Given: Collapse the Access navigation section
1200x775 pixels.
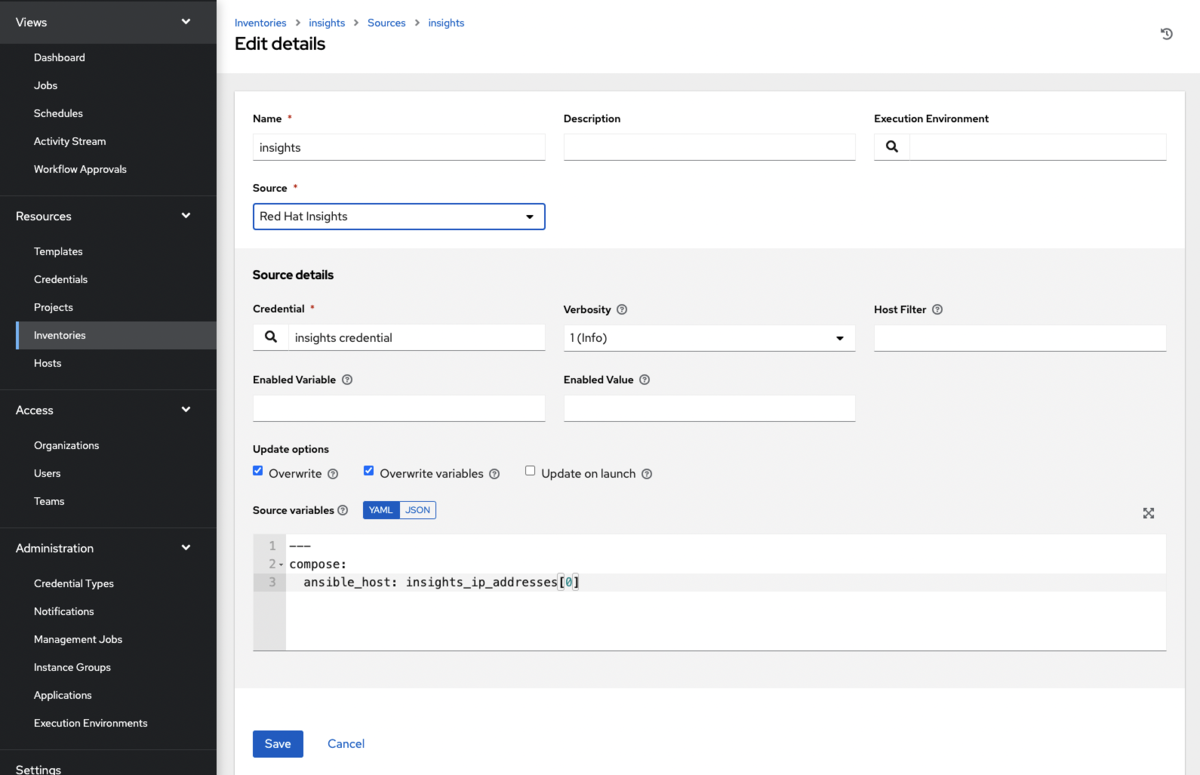Looking at the screenshot, I should tap(108, 410).
